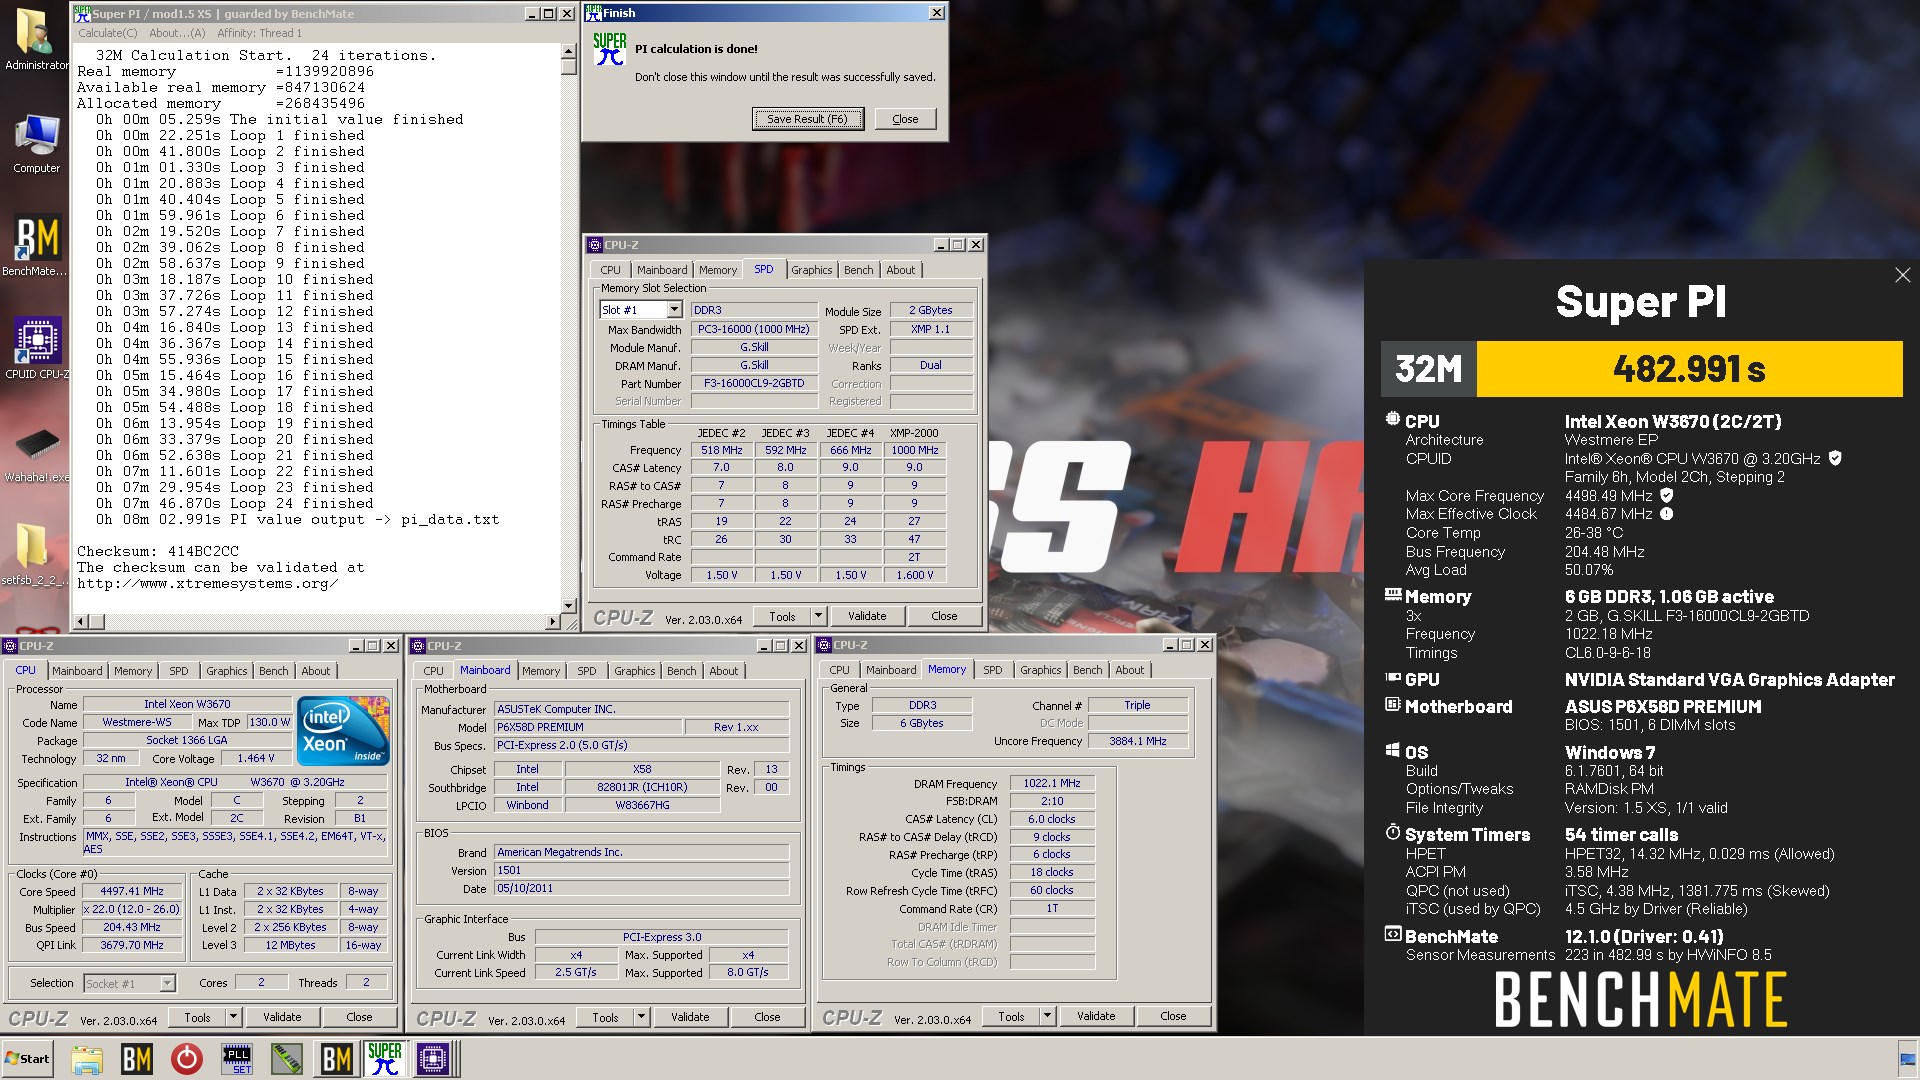Click the Windows Start button
Screen dimensions: 1920x1080
coord(28,1058)
